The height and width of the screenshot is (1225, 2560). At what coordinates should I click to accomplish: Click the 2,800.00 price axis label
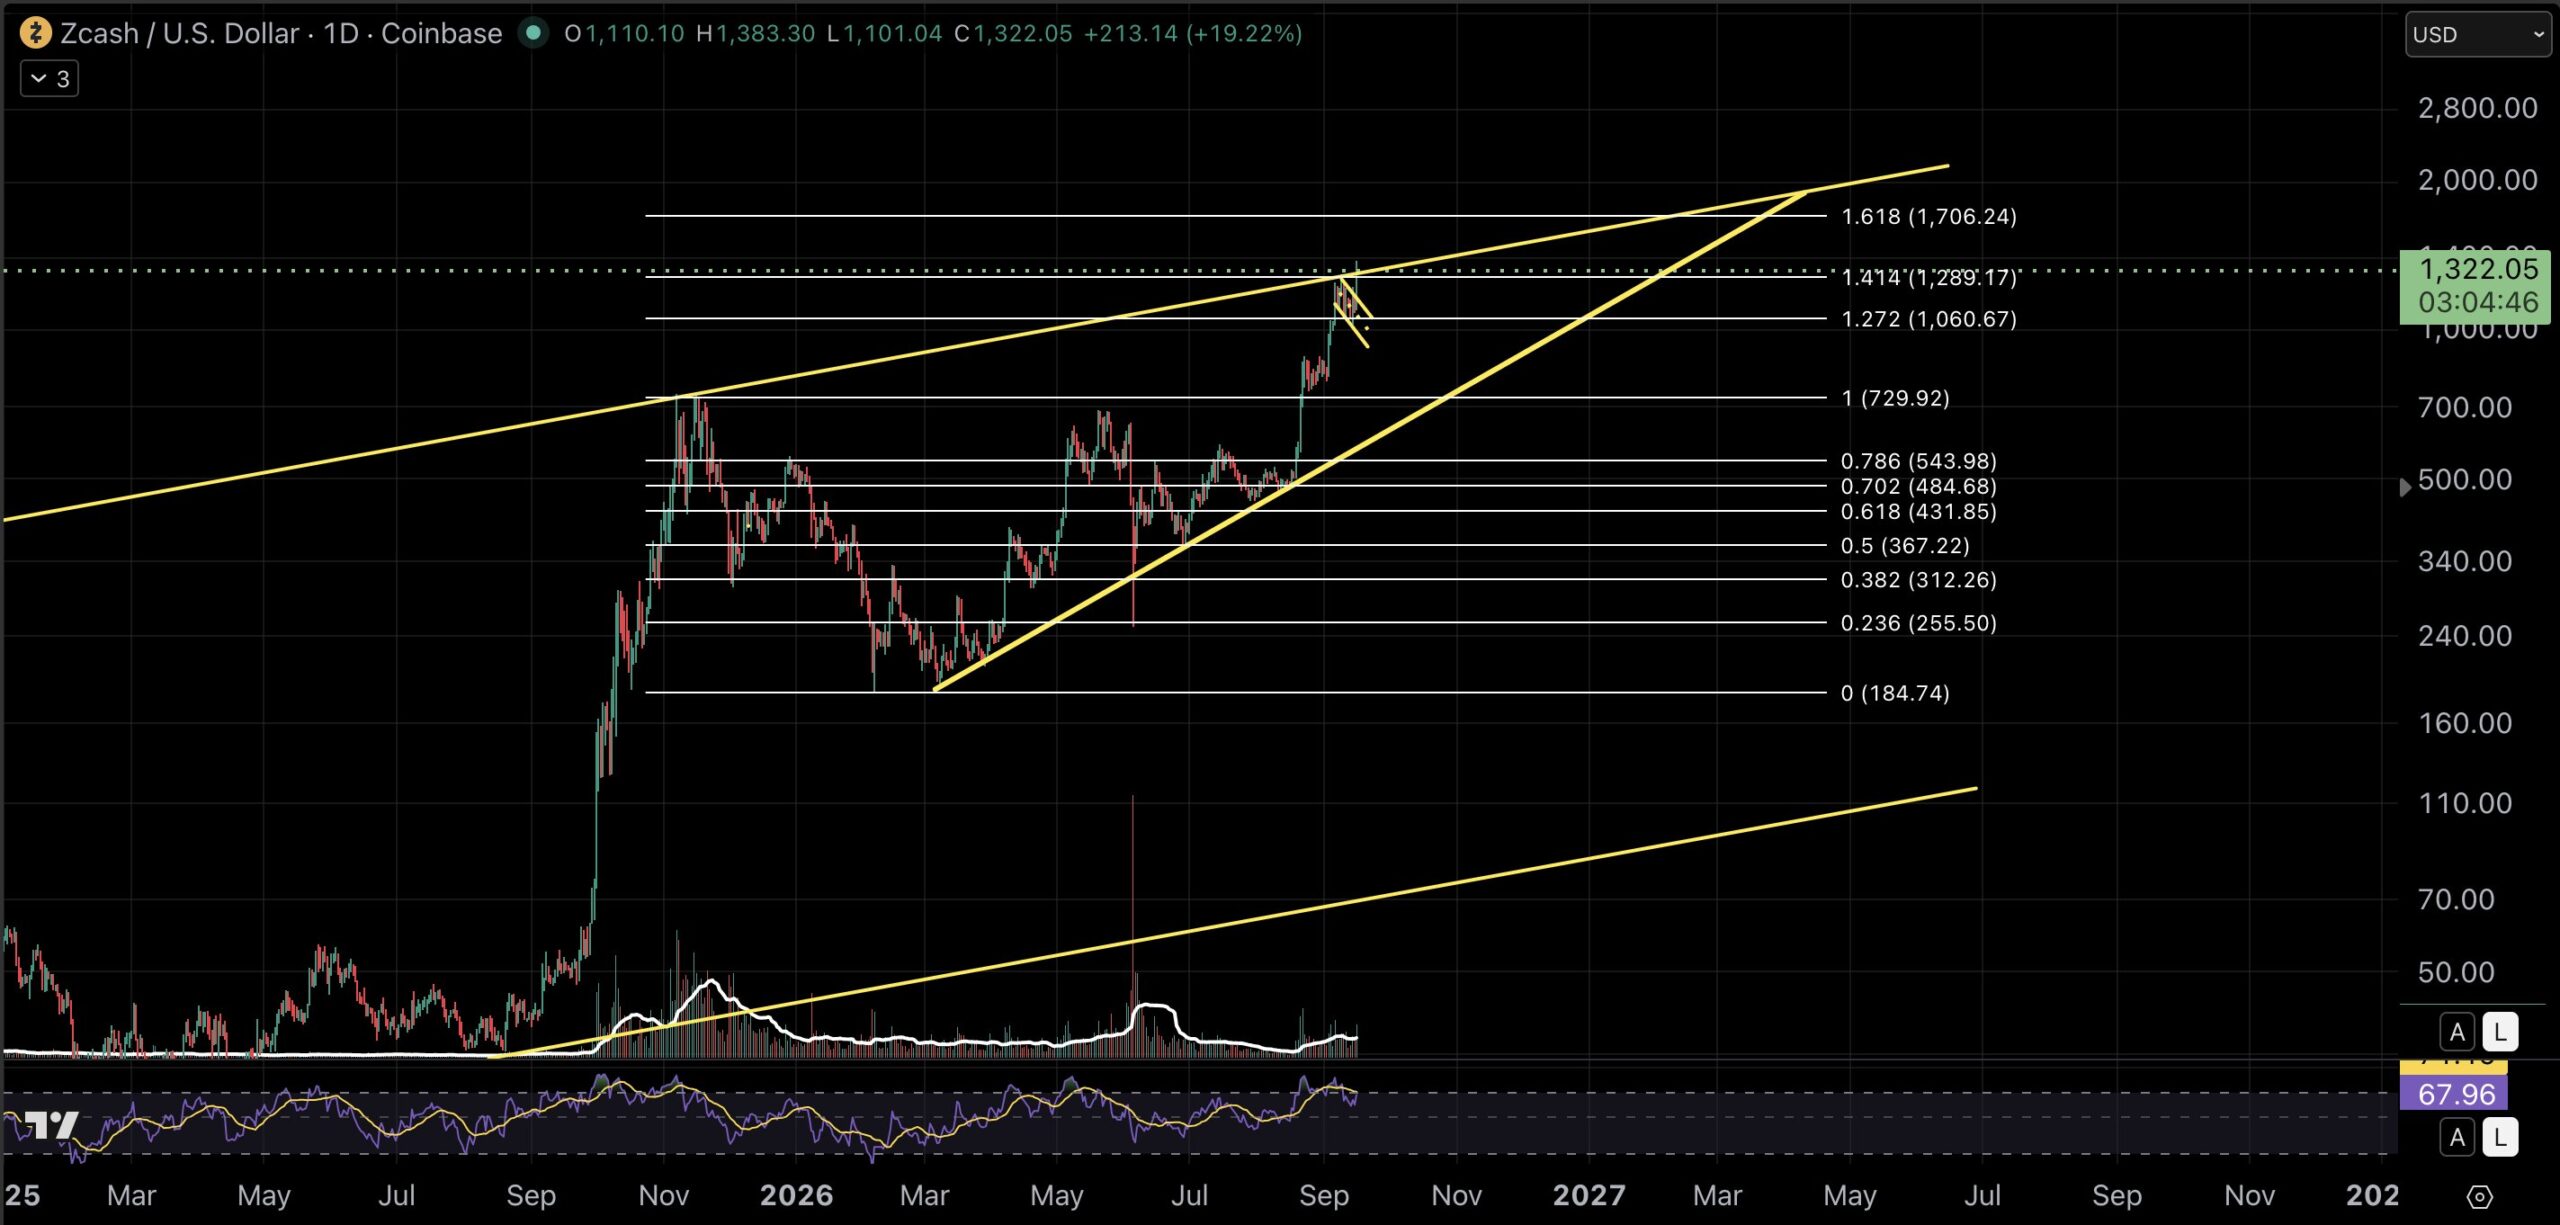tap(2477, 108)
